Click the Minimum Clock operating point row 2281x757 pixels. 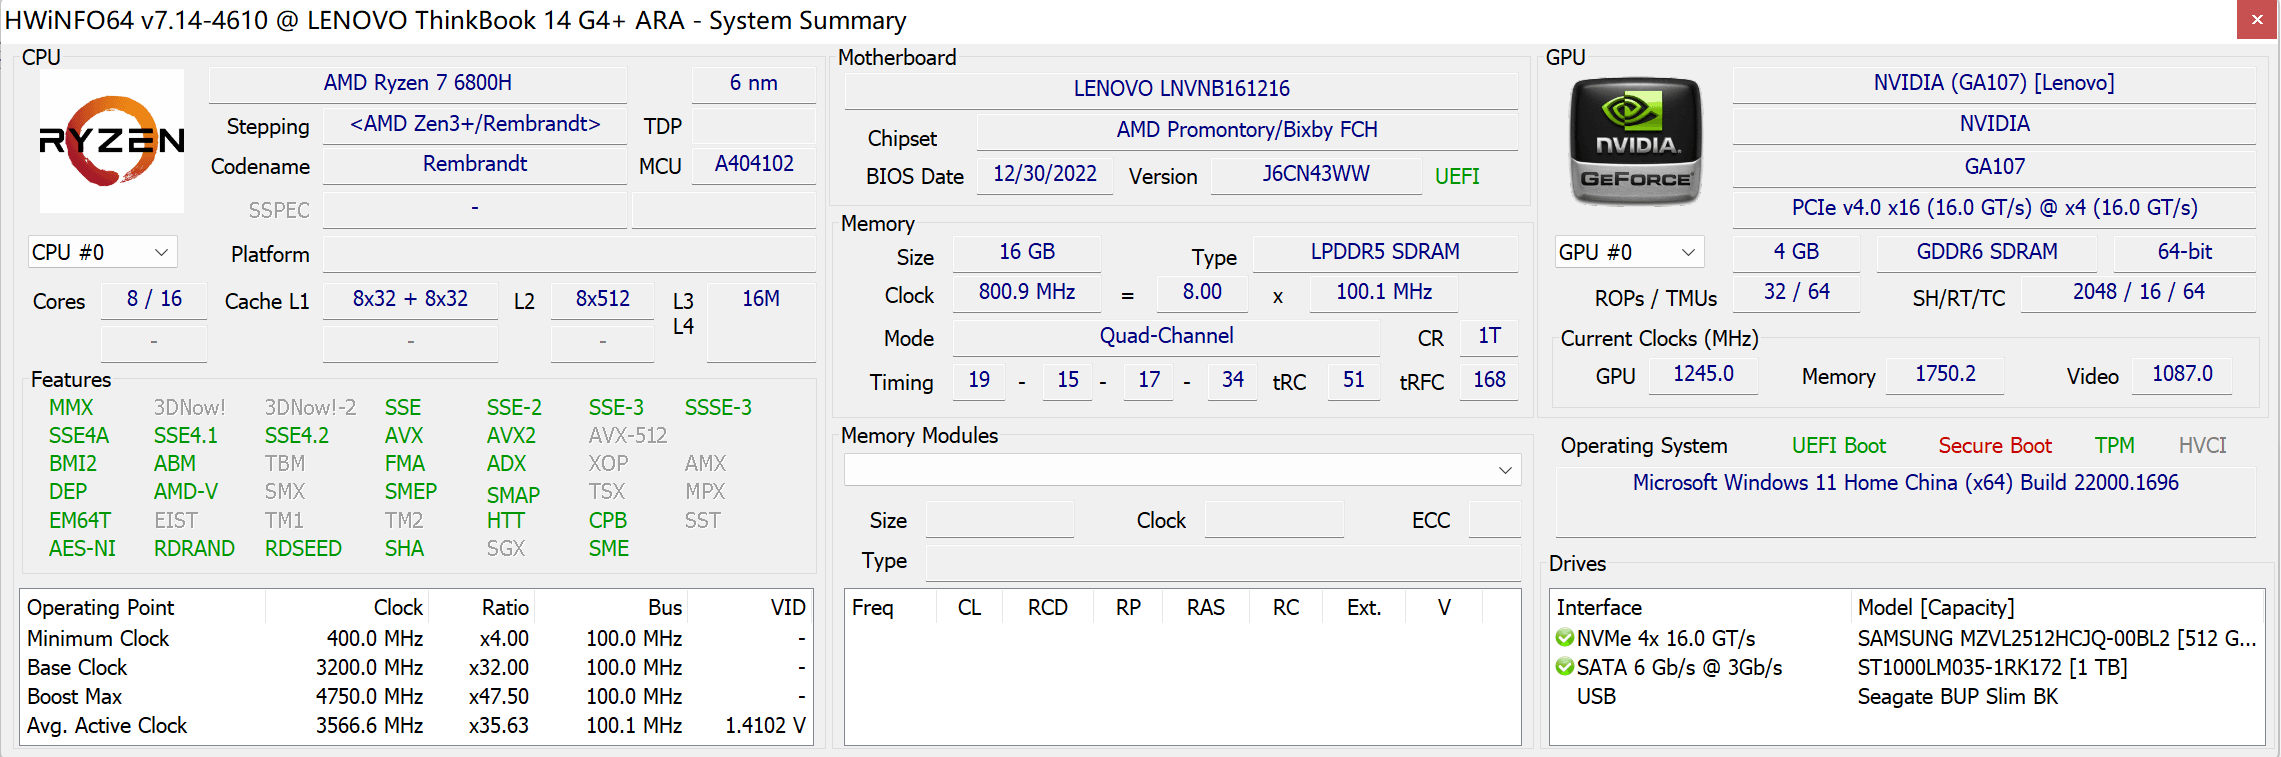(x=416, y=638)
